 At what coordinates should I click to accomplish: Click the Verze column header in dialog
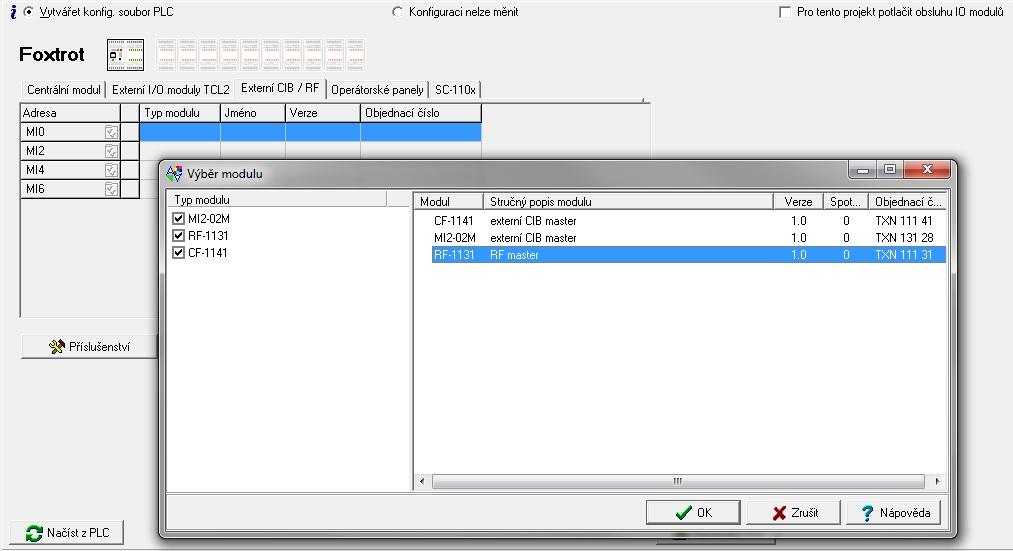[x=799, y=202]
